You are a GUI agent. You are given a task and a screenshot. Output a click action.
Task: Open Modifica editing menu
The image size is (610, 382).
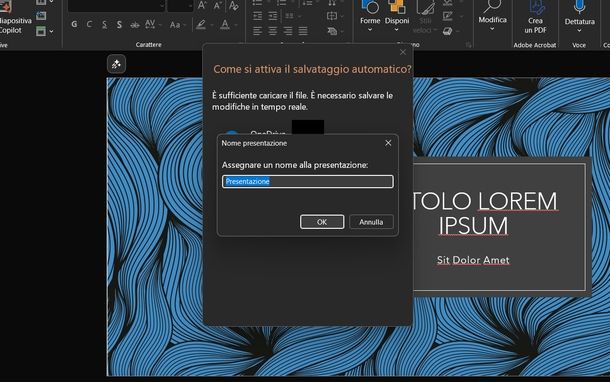493,16
